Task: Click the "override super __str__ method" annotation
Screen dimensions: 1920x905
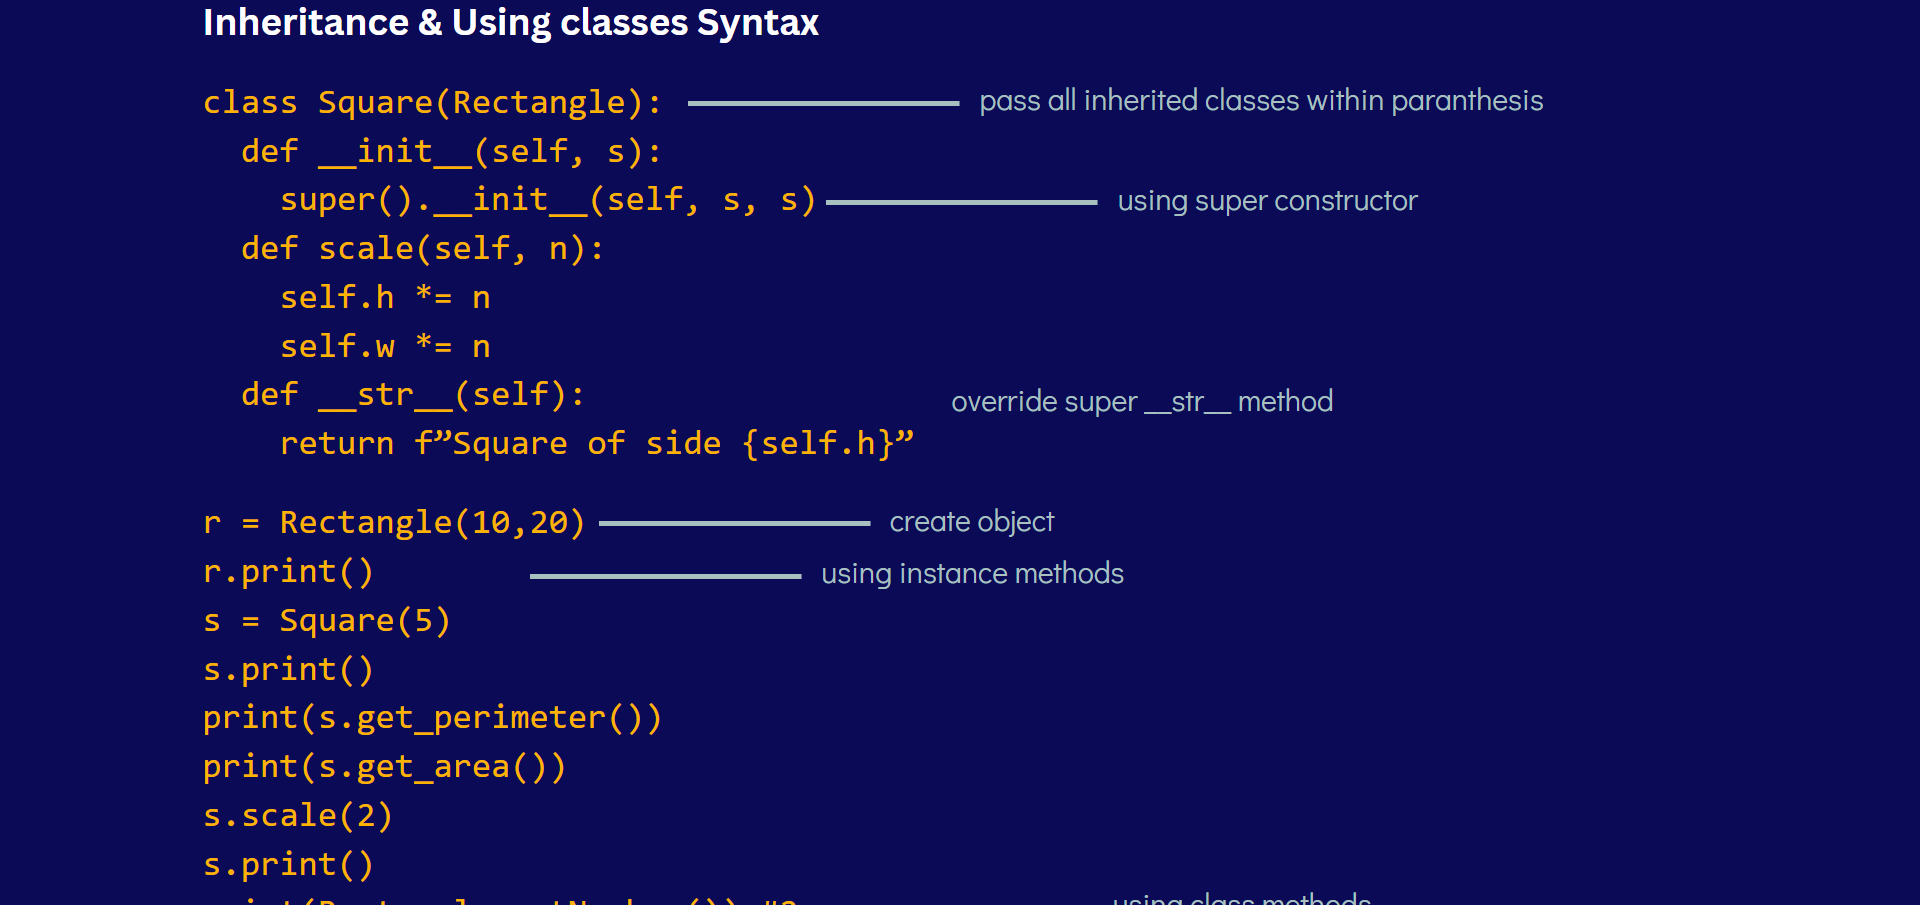Action: pyautogui.click(x=1141, y=402)
